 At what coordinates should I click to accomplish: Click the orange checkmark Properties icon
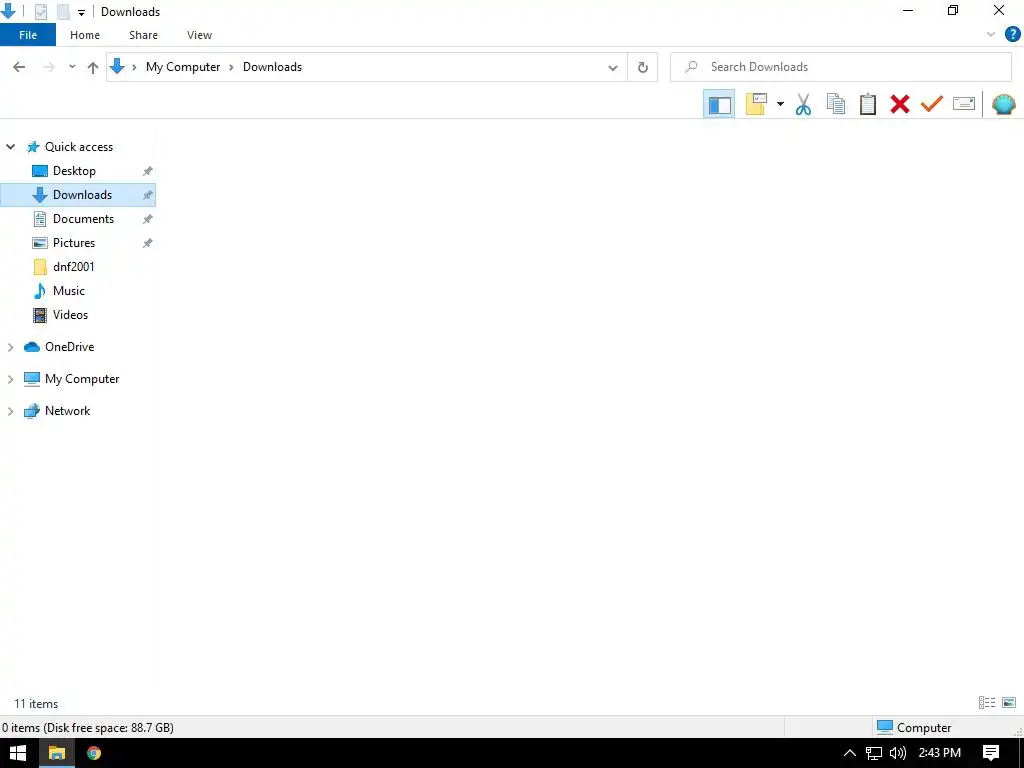tap(931, 104)
